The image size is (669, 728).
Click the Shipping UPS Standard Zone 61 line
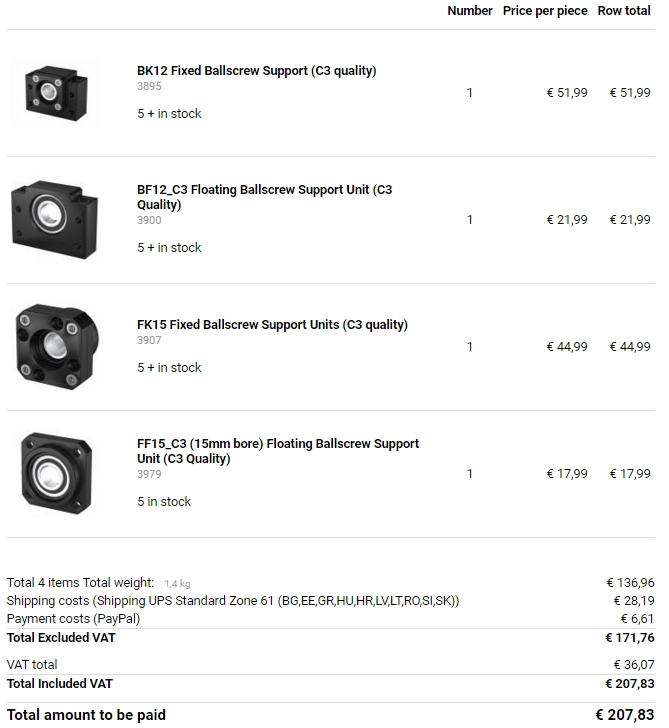point(233,601)
